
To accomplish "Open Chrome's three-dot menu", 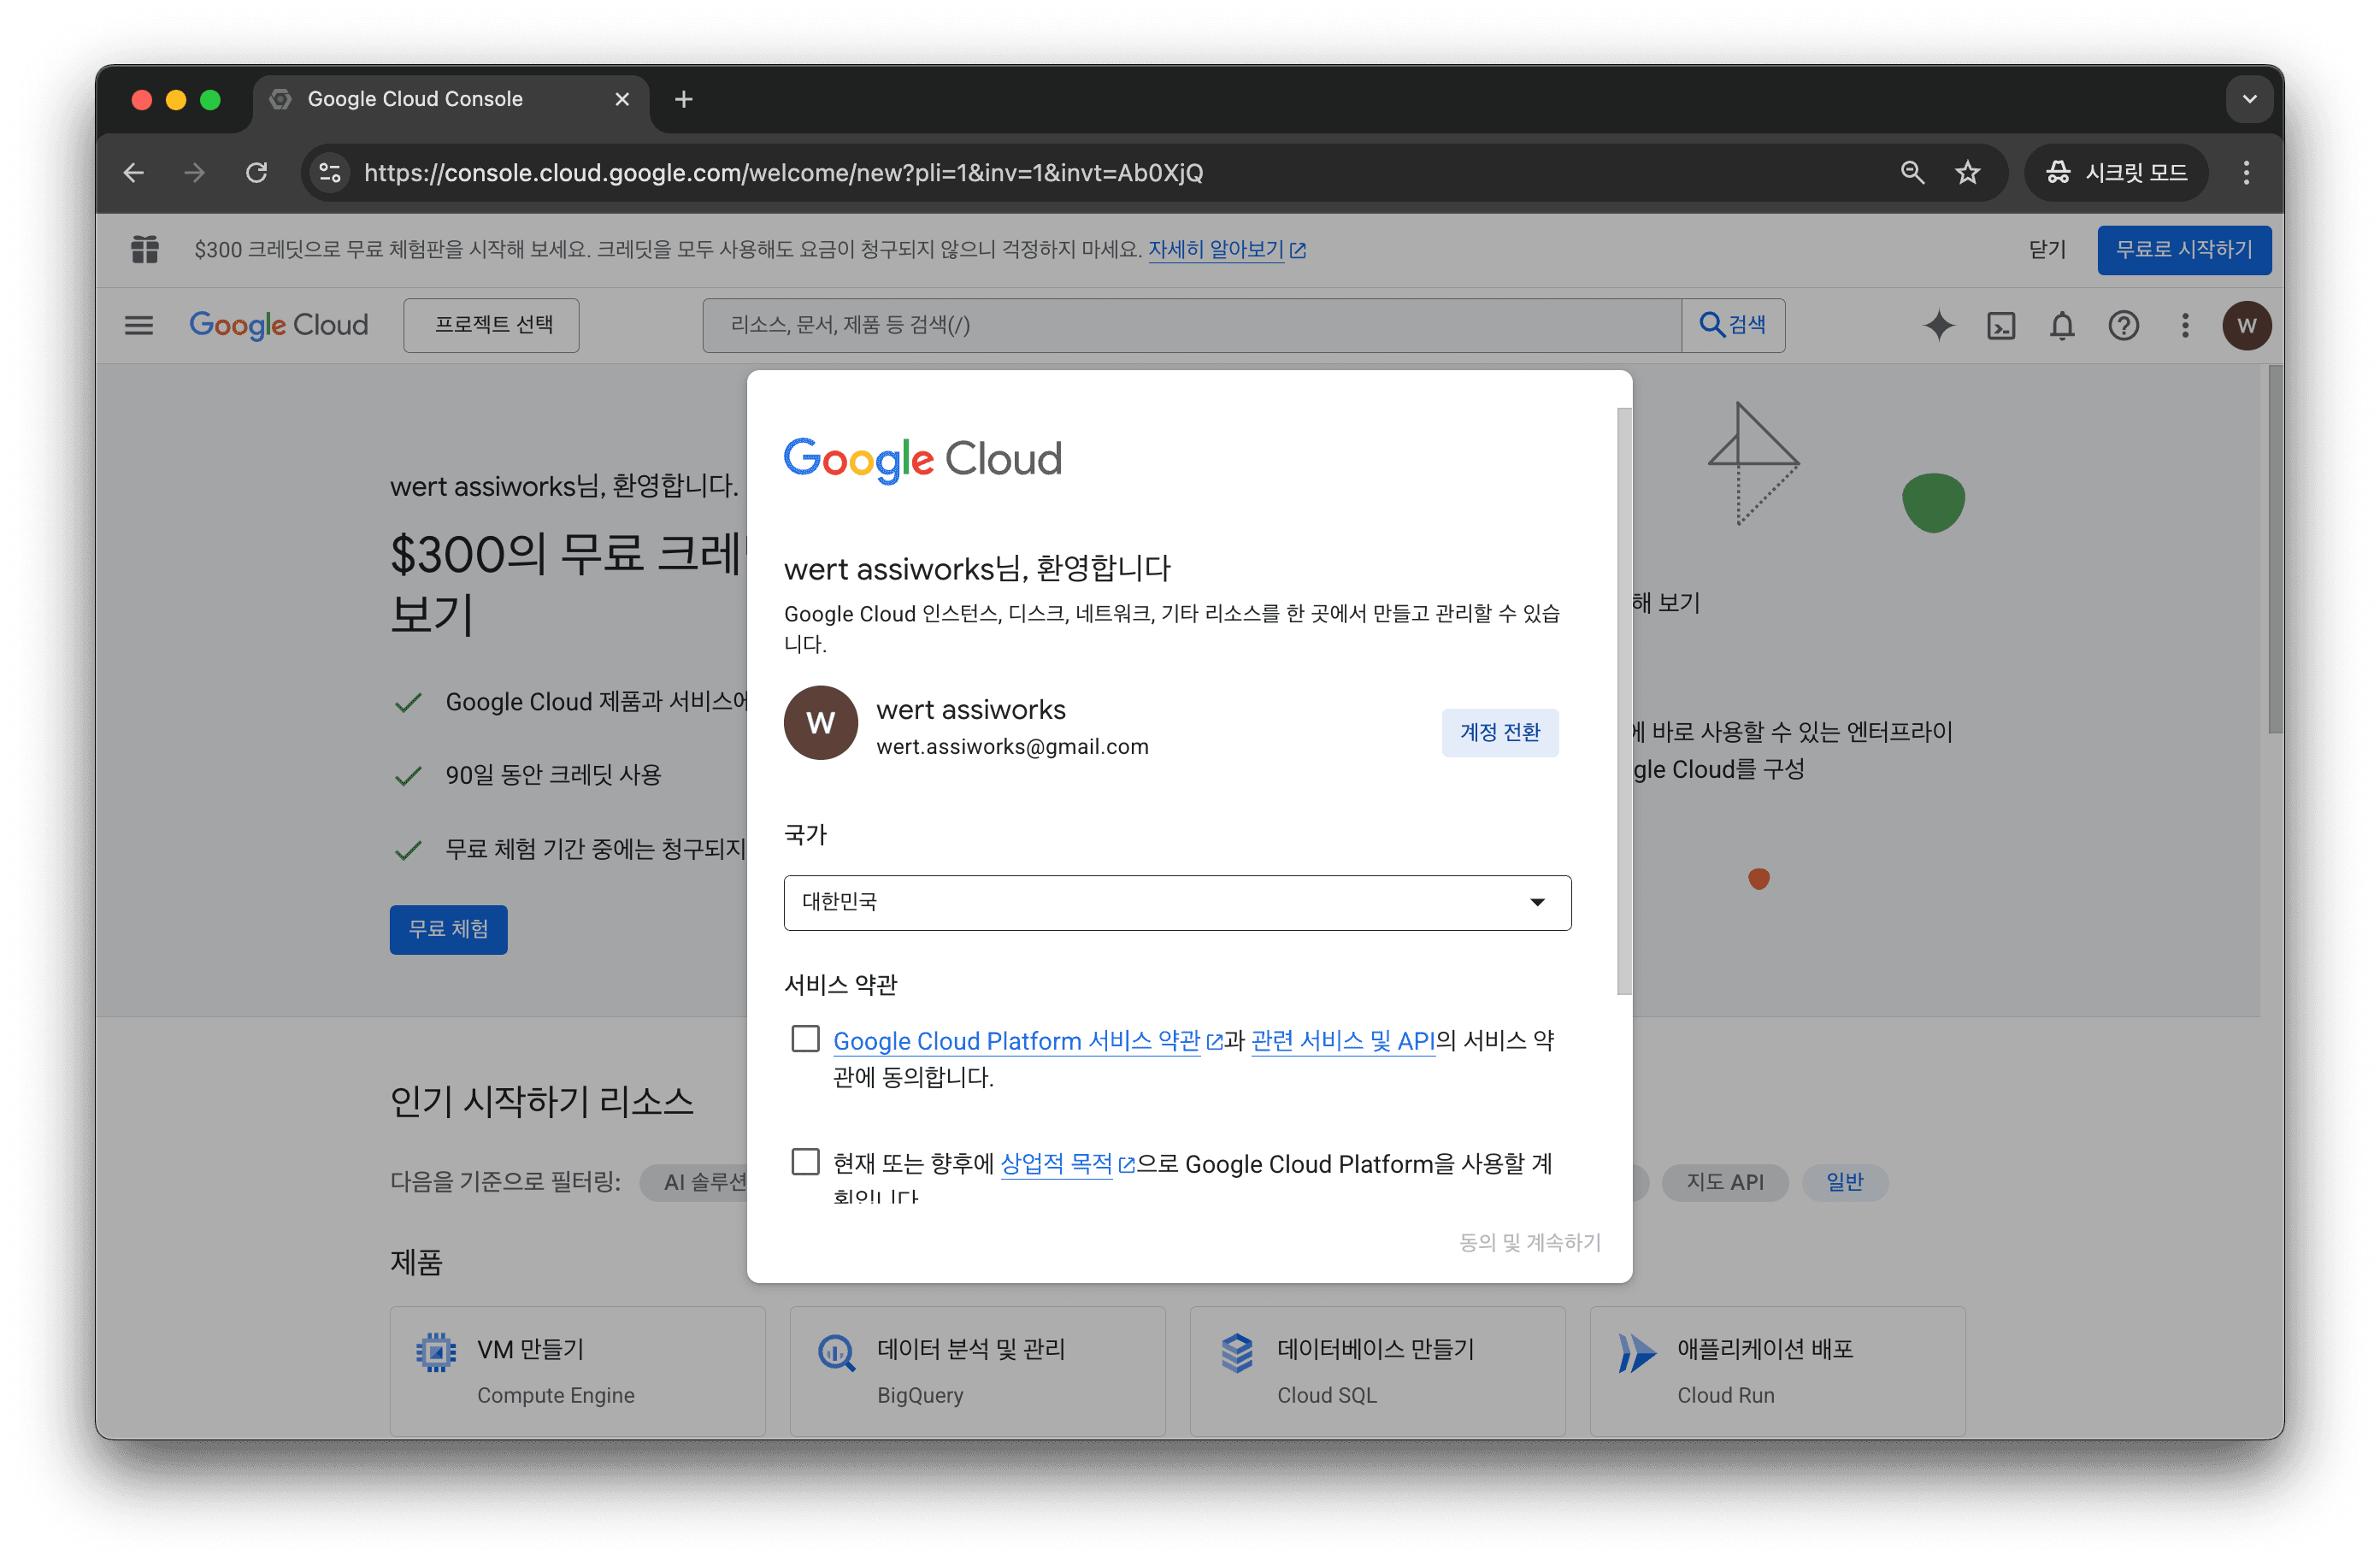I will (x=2246, y=173).
